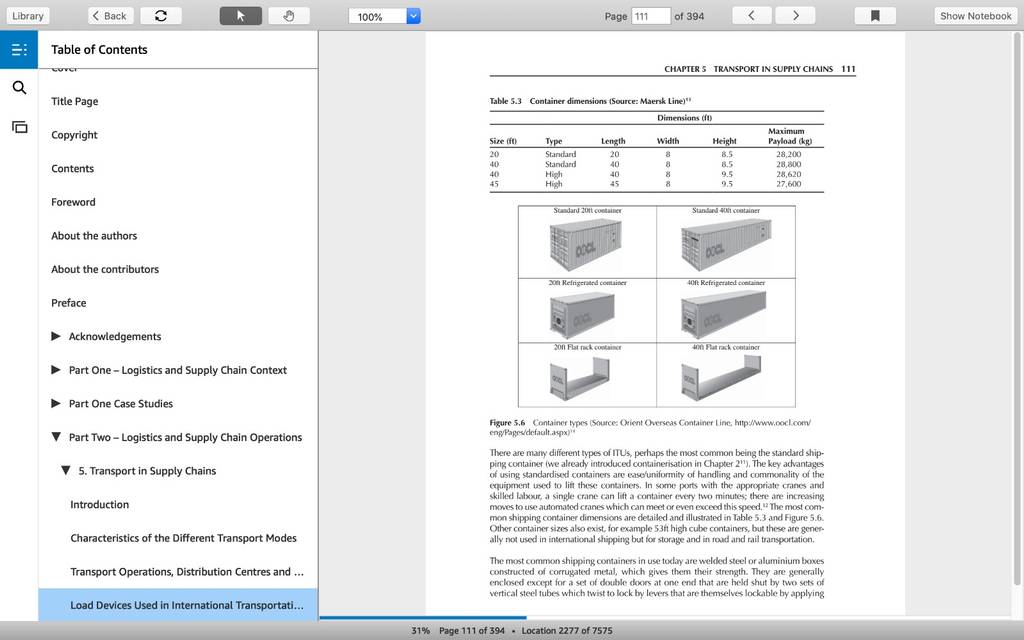The width and height of the screenshot is (1024, 640).
Task: Open Foreword entry
Action: (73, 202)
